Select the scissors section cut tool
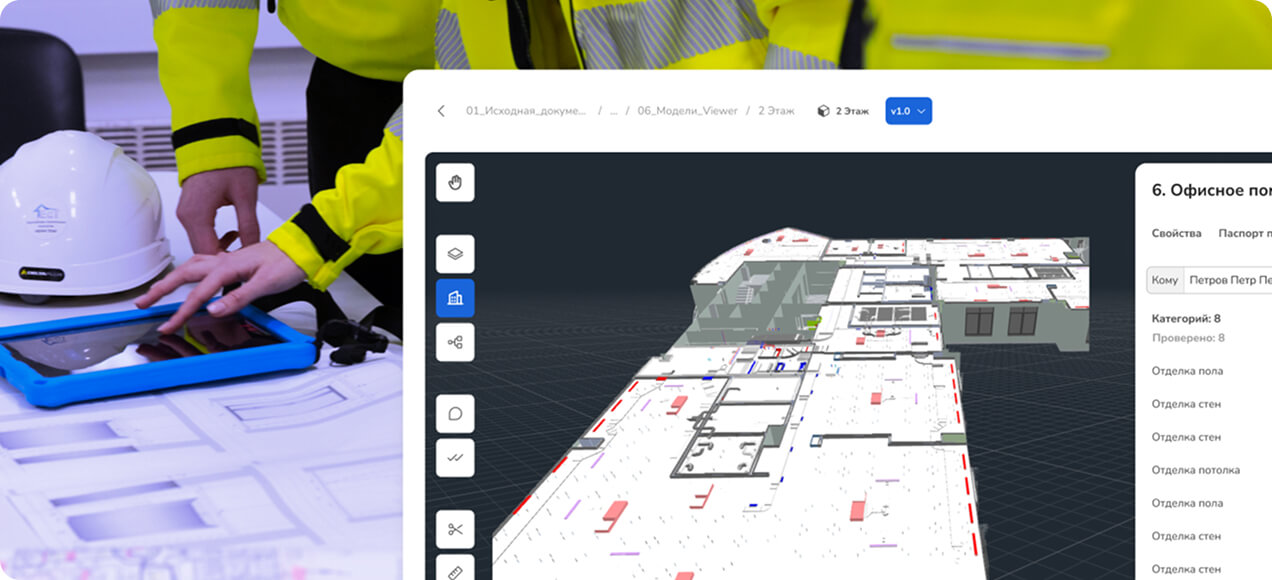This screenshot has height=580, width=1272. [455, 530]
